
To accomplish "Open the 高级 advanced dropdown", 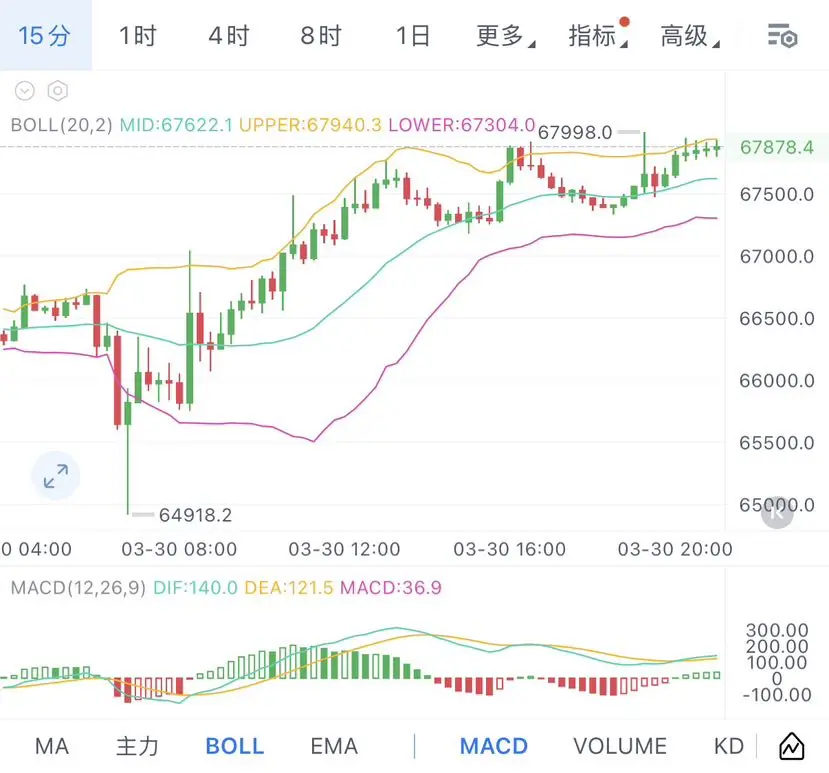I will 688,37.
